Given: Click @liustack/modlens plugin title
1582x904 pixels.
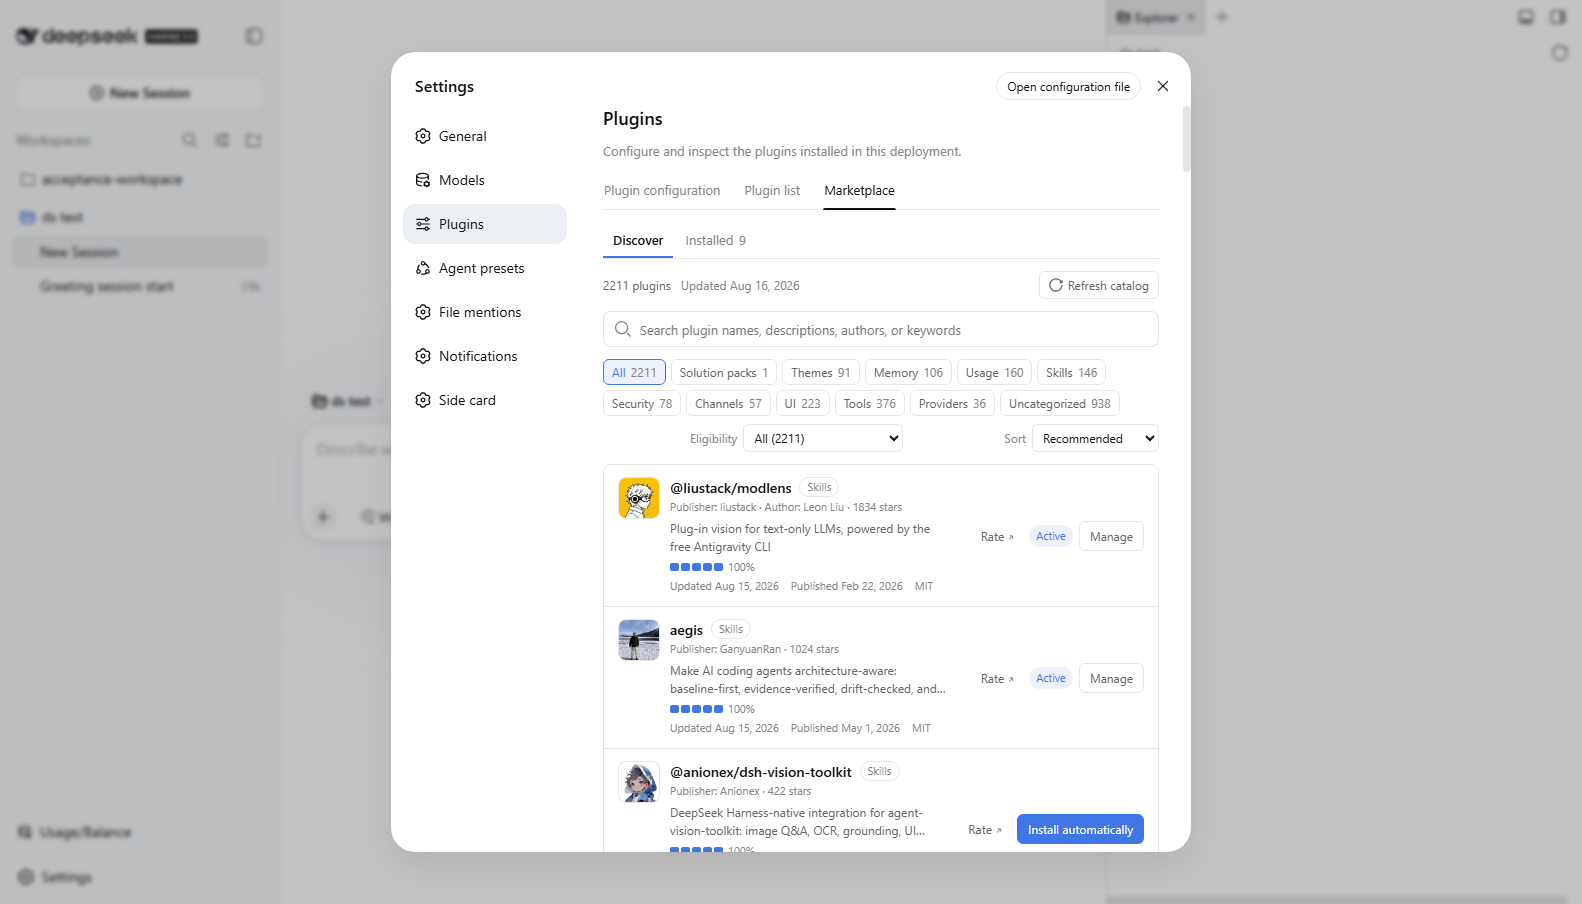Looking at the screenshot, I should tap(731, 488).
